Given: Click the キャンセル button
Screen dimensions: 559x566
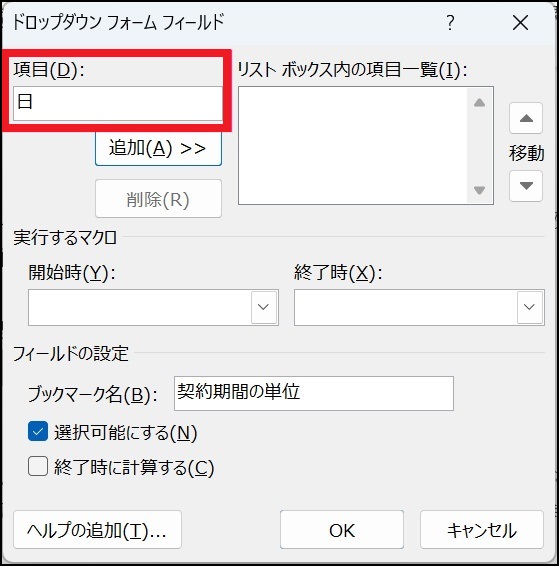Looking at the screenshot, I should (482, 530).
